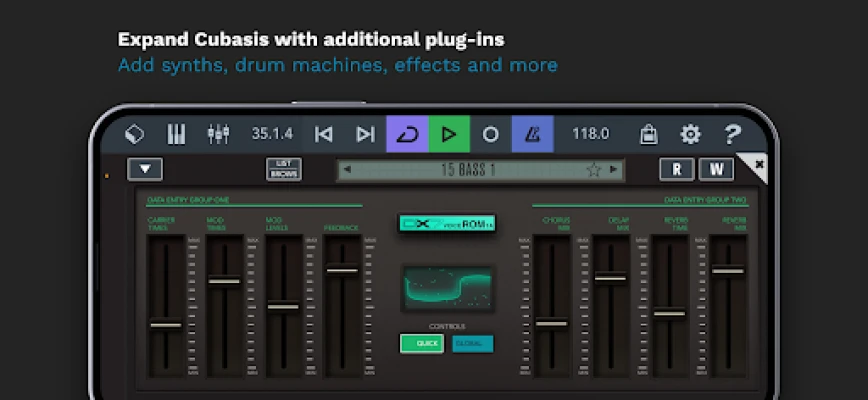The width and height of the screenshot is (868, 400).
Task: Show the piano keyboard via keys icon
Action: click(x=176, y=134)
